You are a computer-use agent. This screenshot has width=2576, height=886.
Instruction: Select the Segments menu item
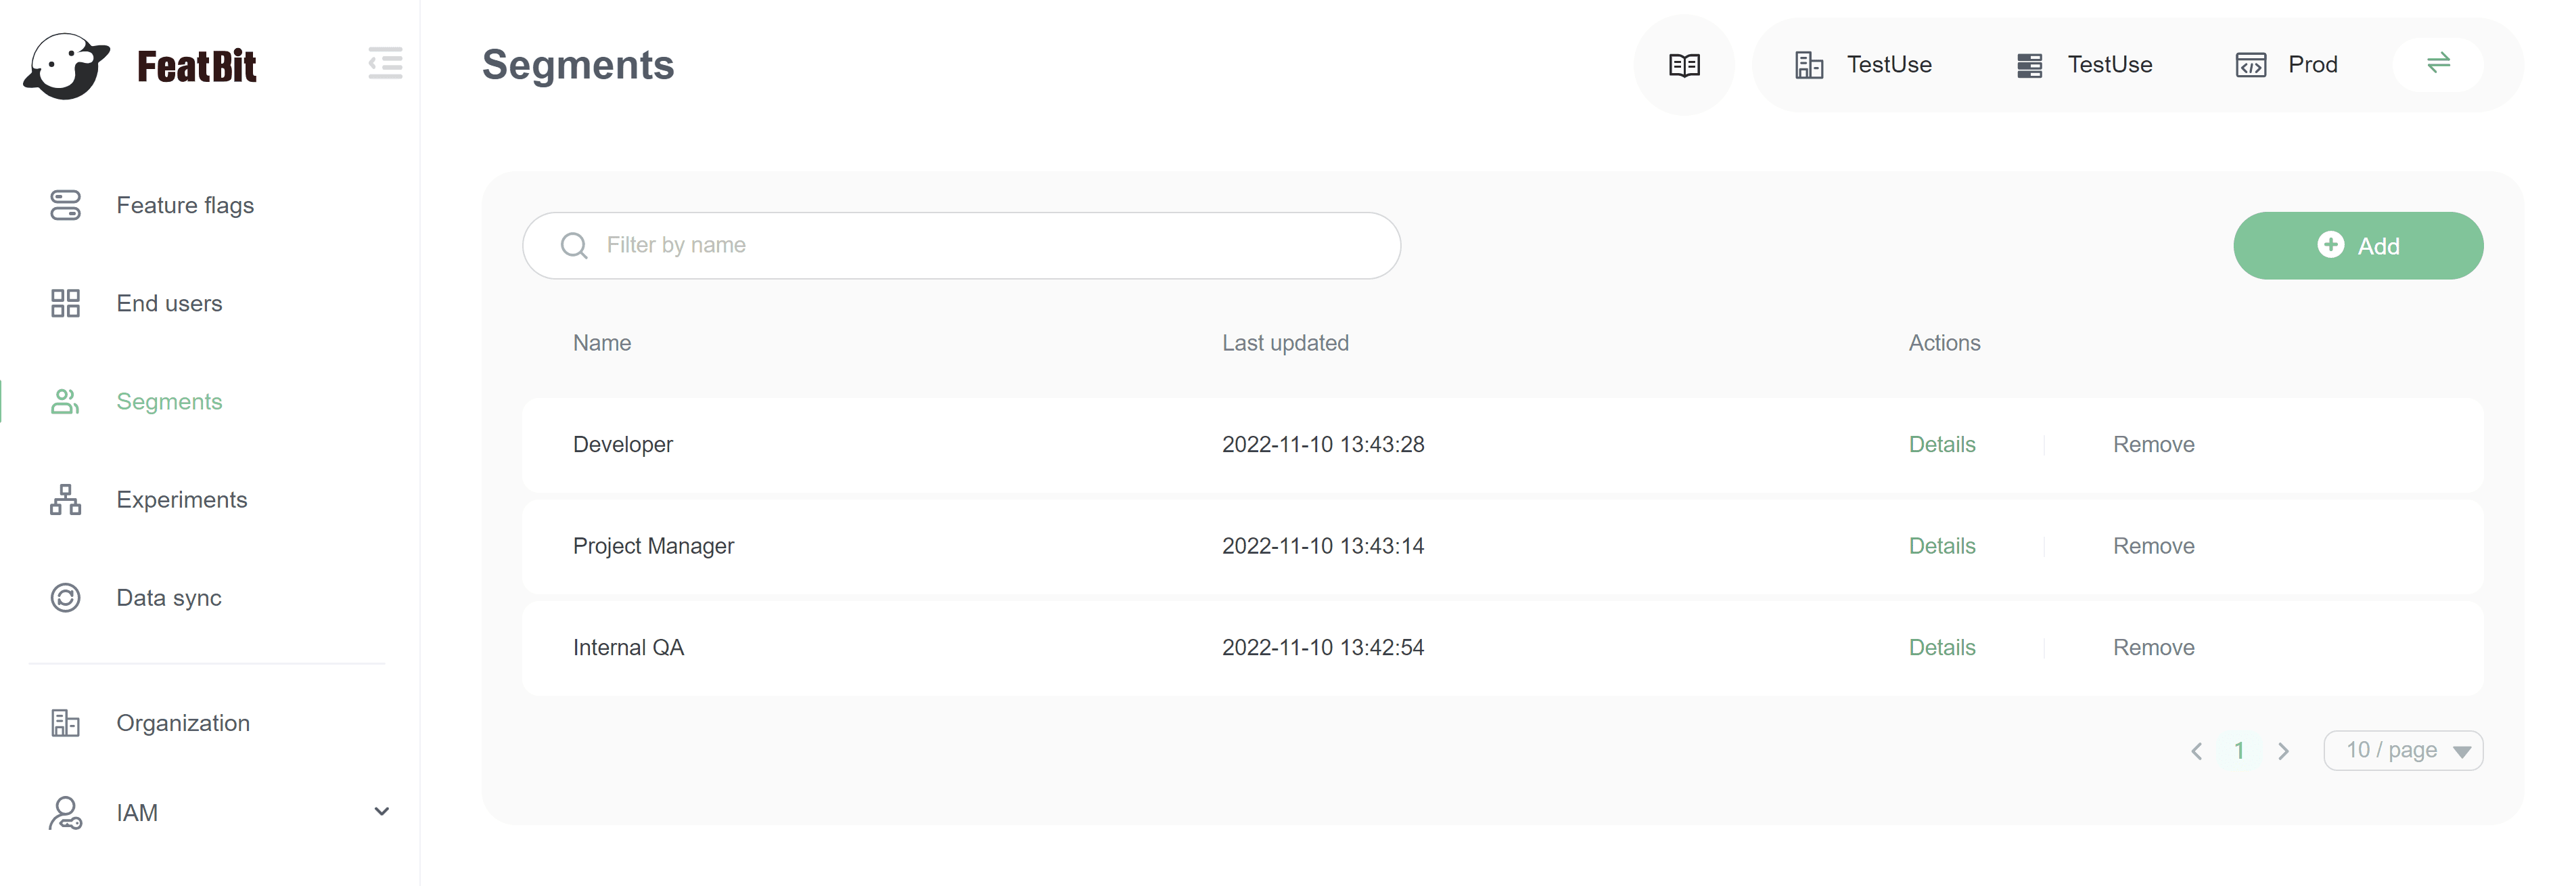(169, 401)
